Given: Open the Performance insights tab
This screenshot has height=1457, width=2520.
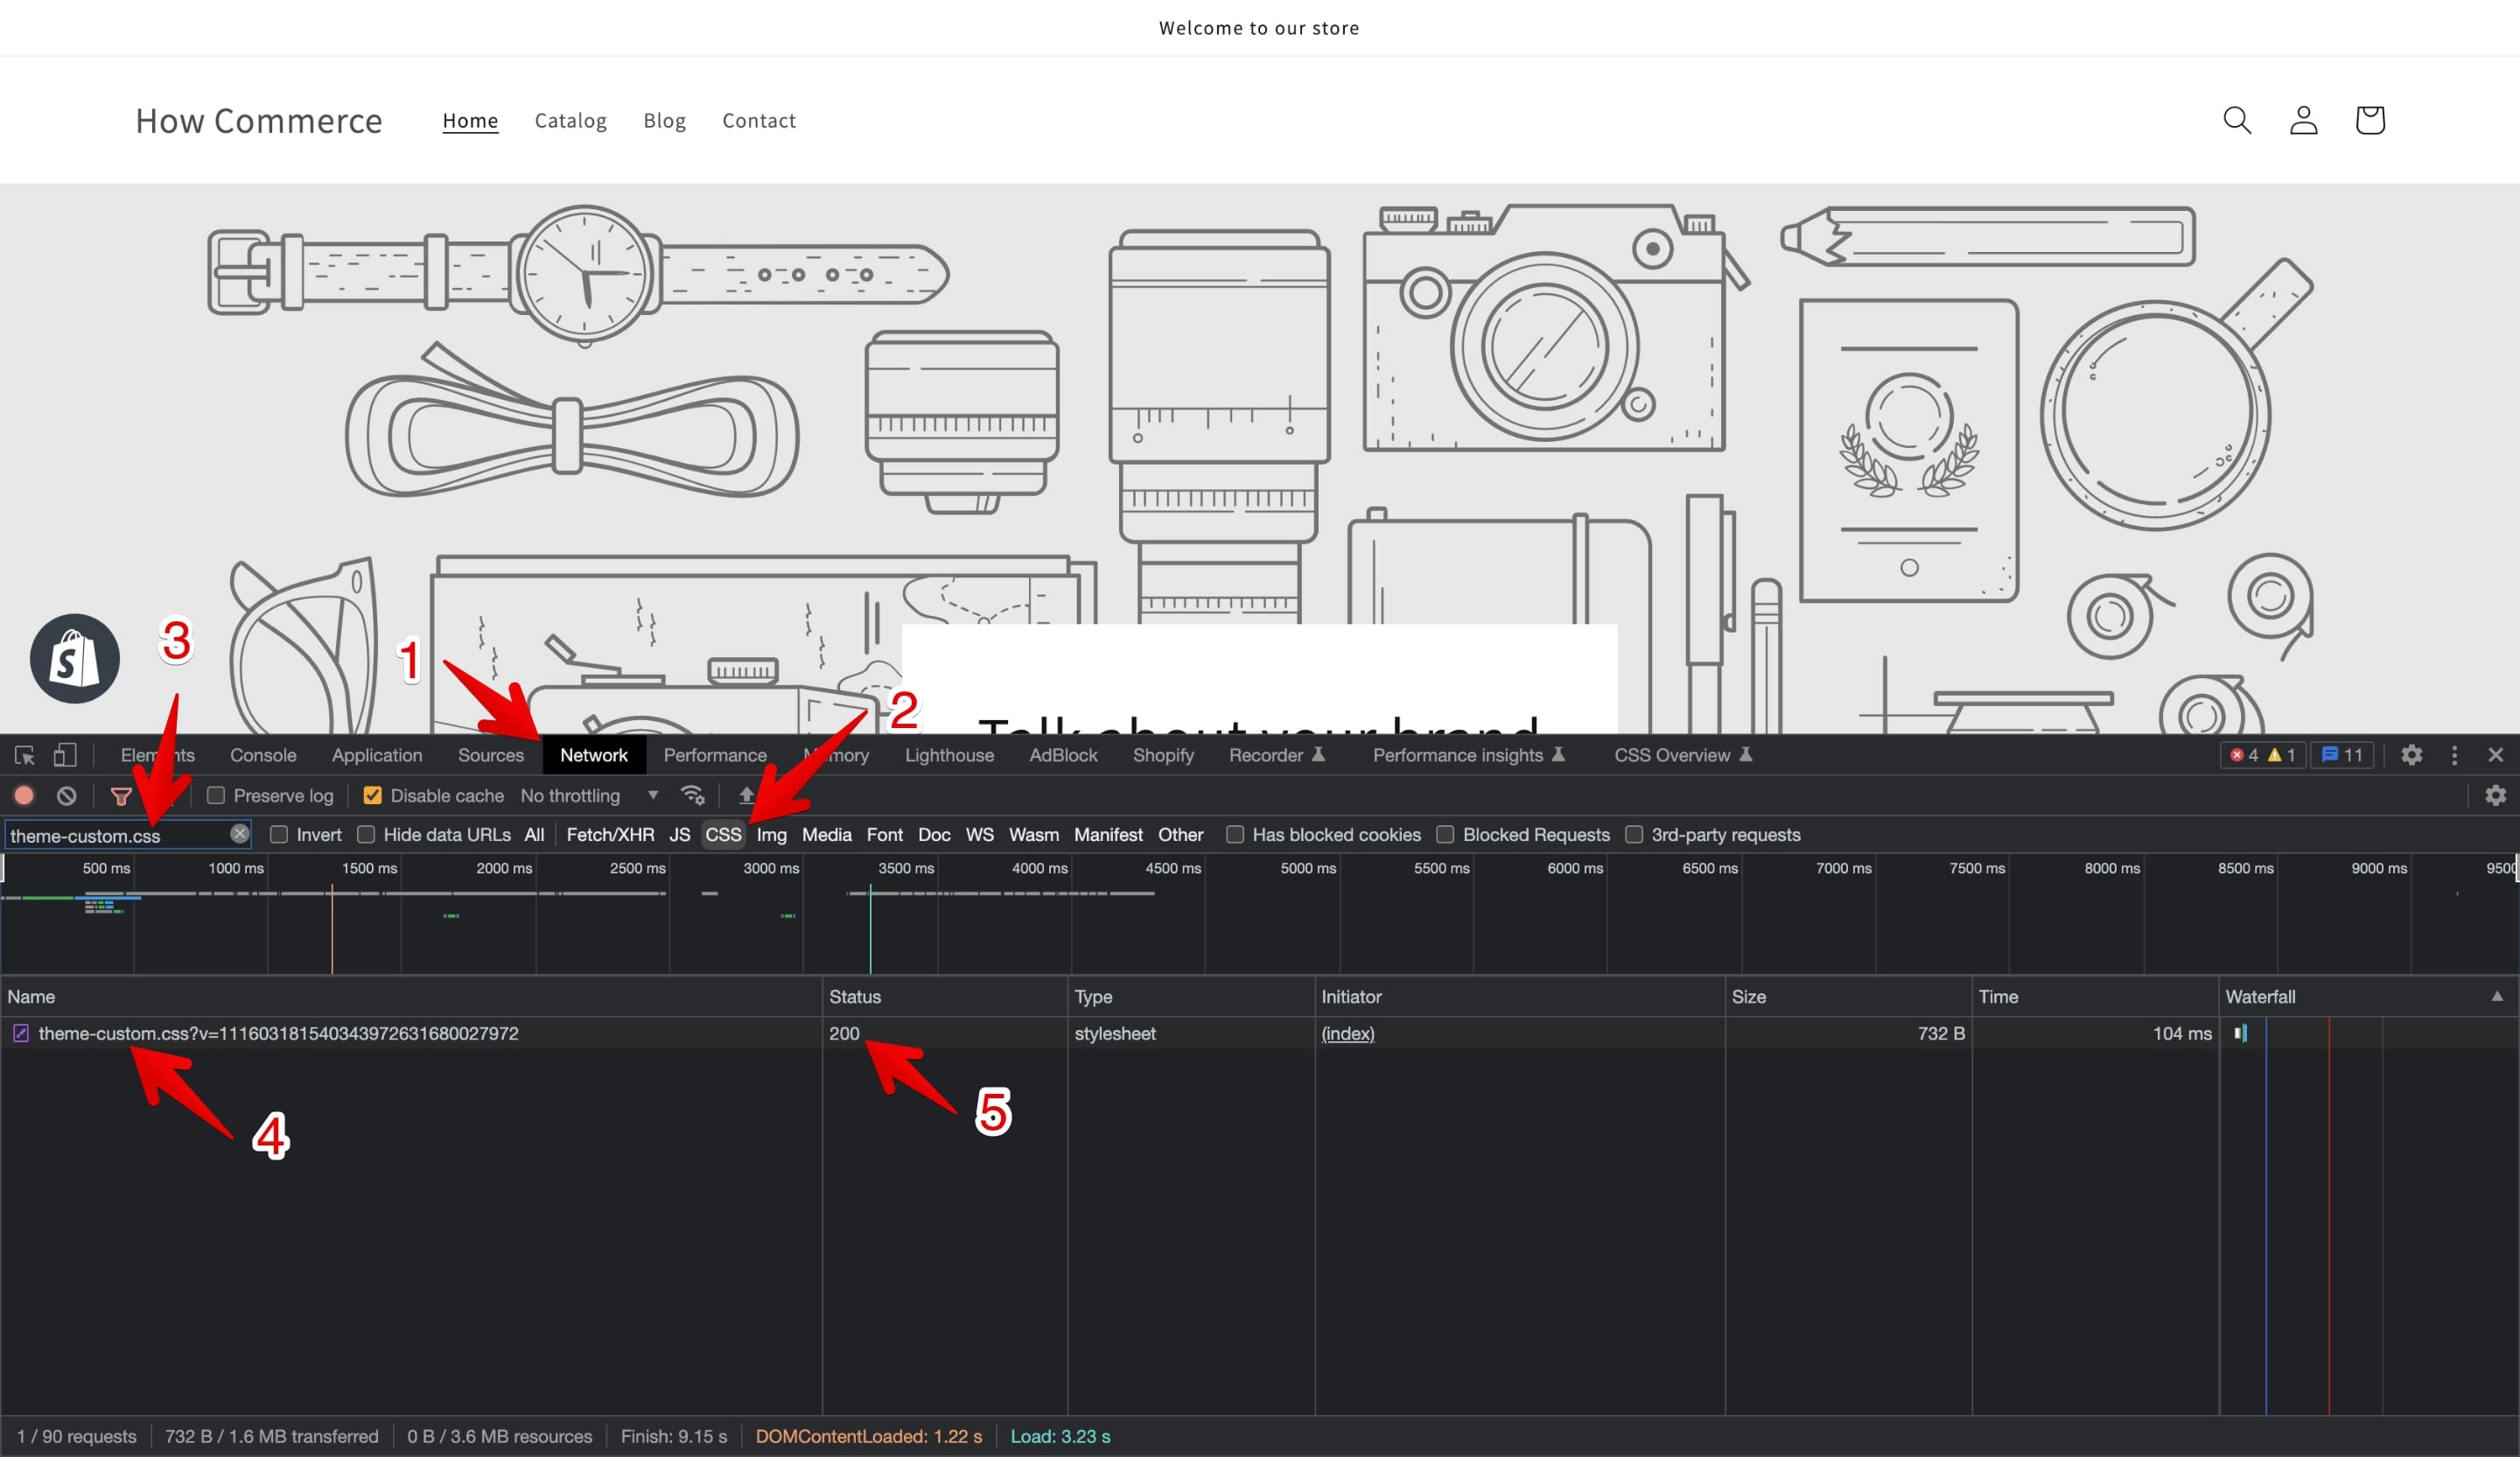Looking at the screenshot, I should (x=1469, y=755).
